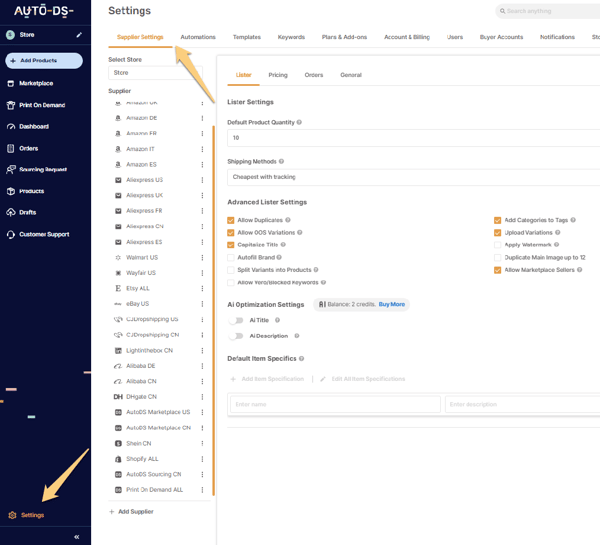Click the Enter name specification field
The image size is (600, 545).
[335, 405]
